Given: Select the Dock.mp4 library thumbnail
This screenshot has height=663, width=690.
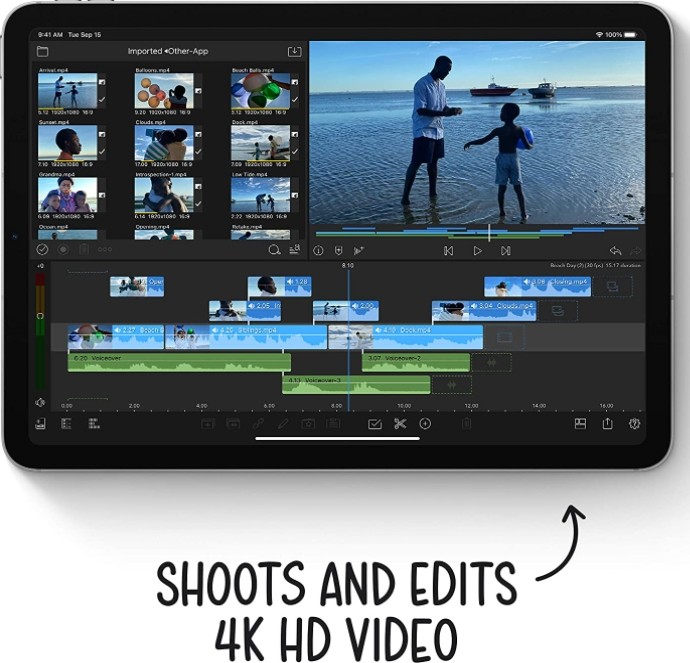Looking at the screenshot, I should click(x=261, y=143).
